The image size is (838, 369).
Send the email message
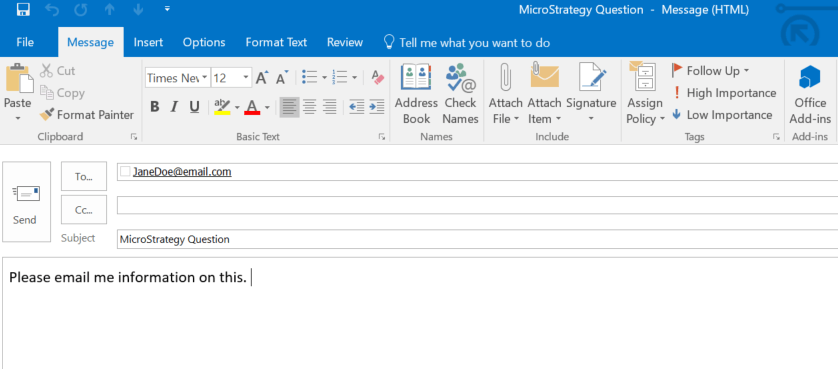click(26, 202)
